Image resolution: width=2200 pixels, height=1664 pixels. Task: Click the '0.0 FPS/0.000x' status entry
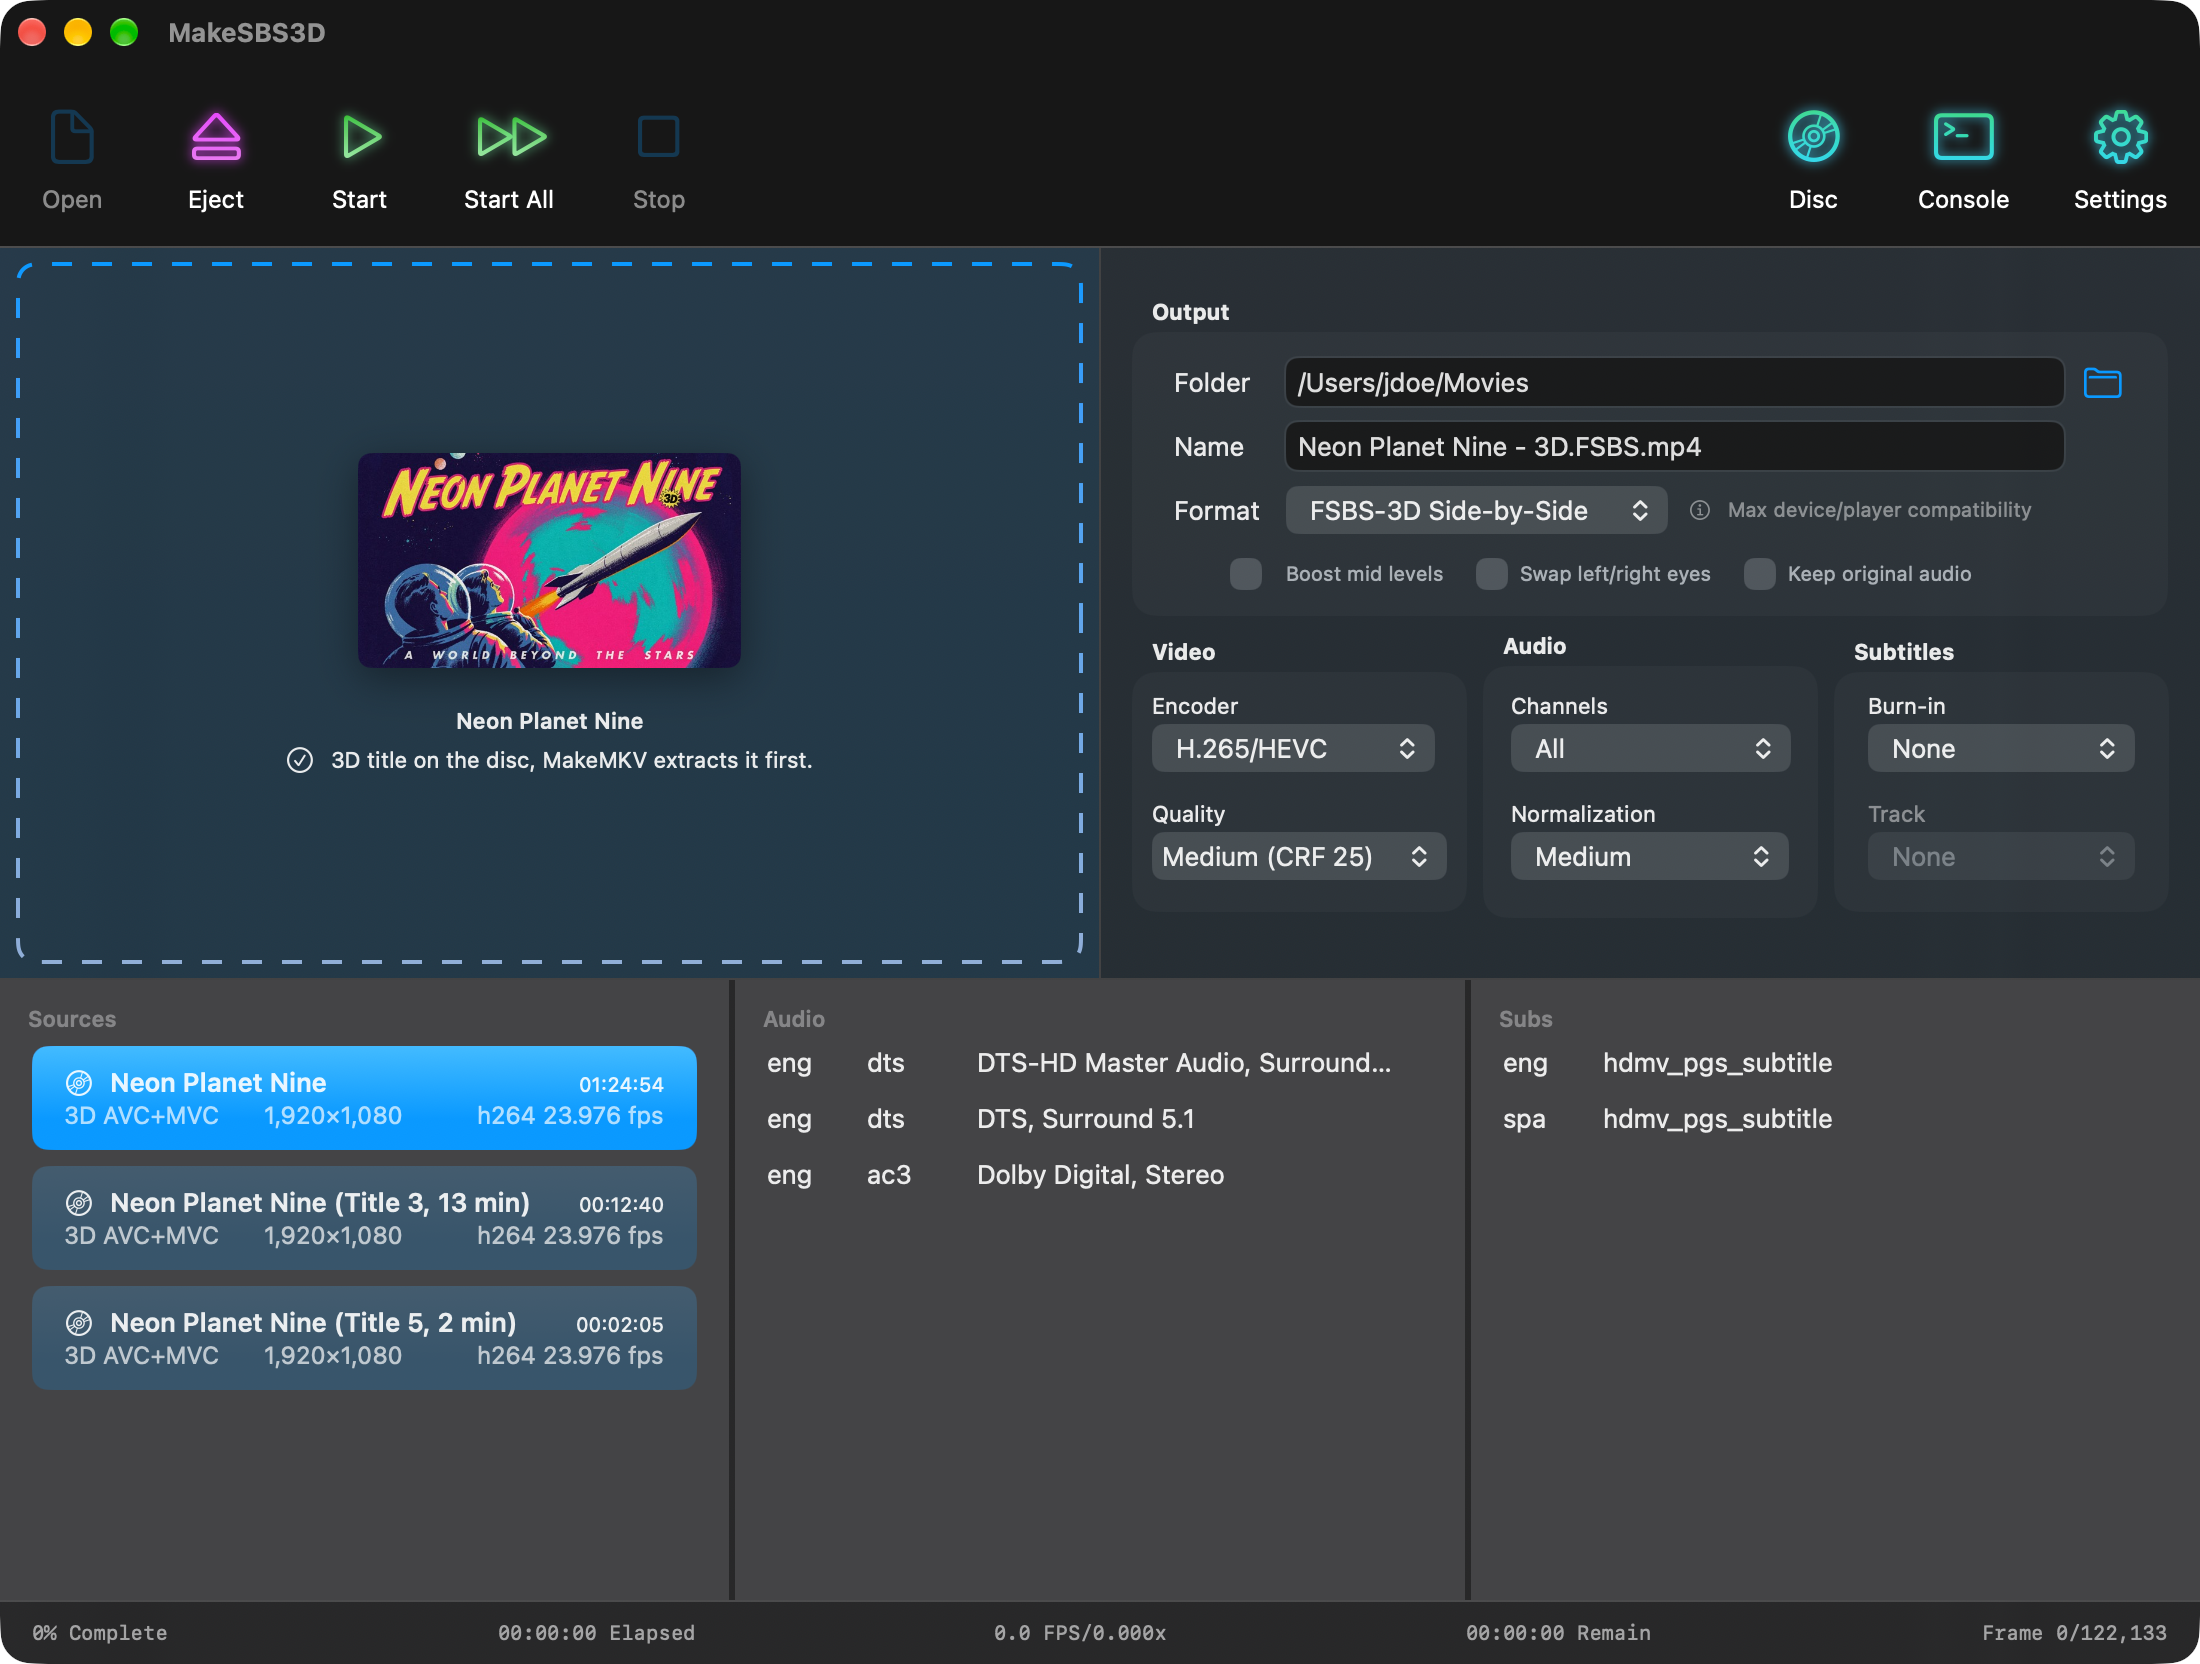(1080, 1633)
